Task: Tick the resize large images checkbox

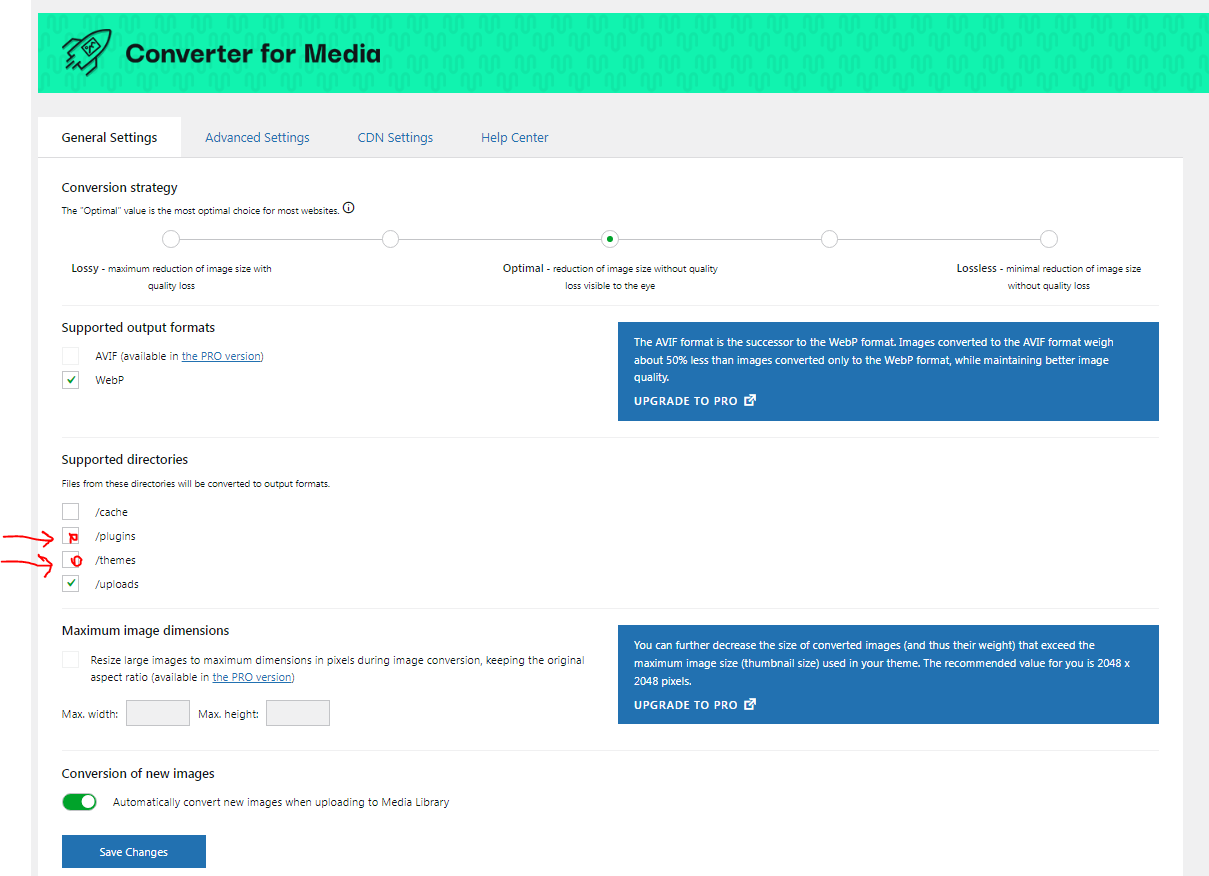Action: click(70, 660)
